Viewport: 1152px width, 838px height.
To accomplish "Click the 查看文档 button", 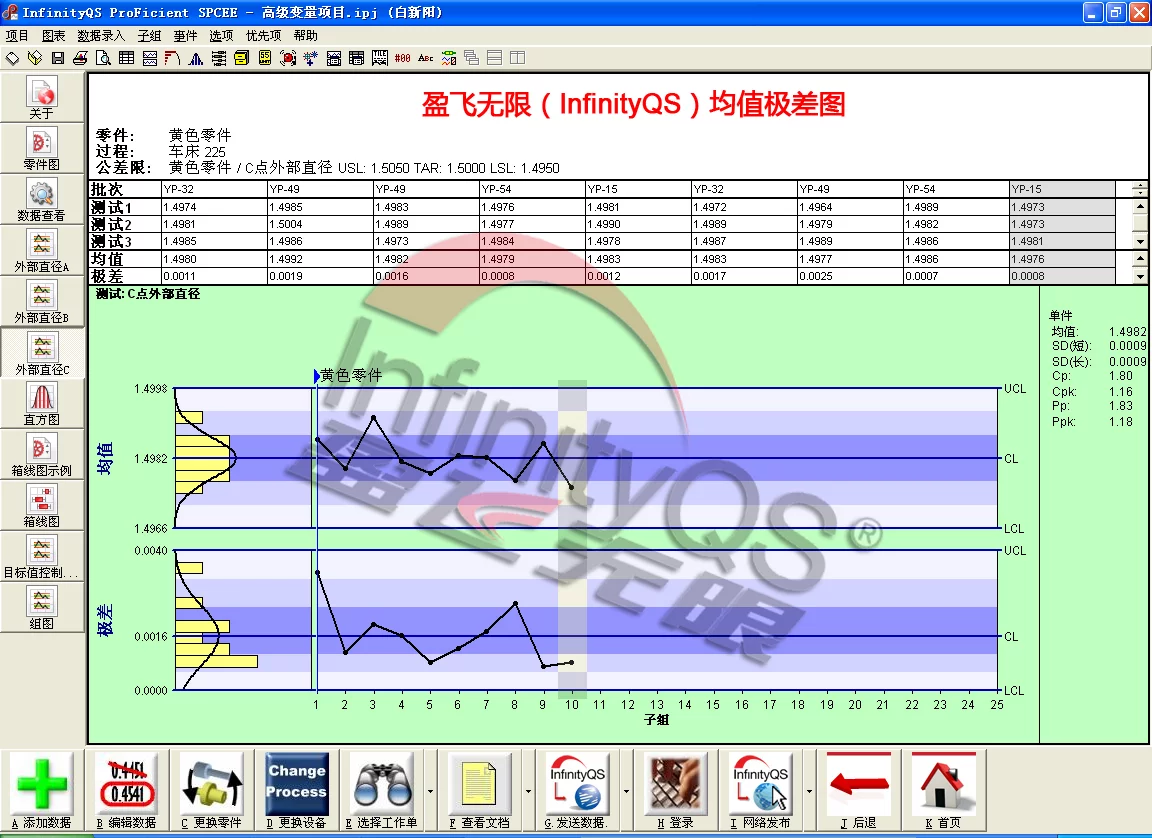I will point(480,792).
